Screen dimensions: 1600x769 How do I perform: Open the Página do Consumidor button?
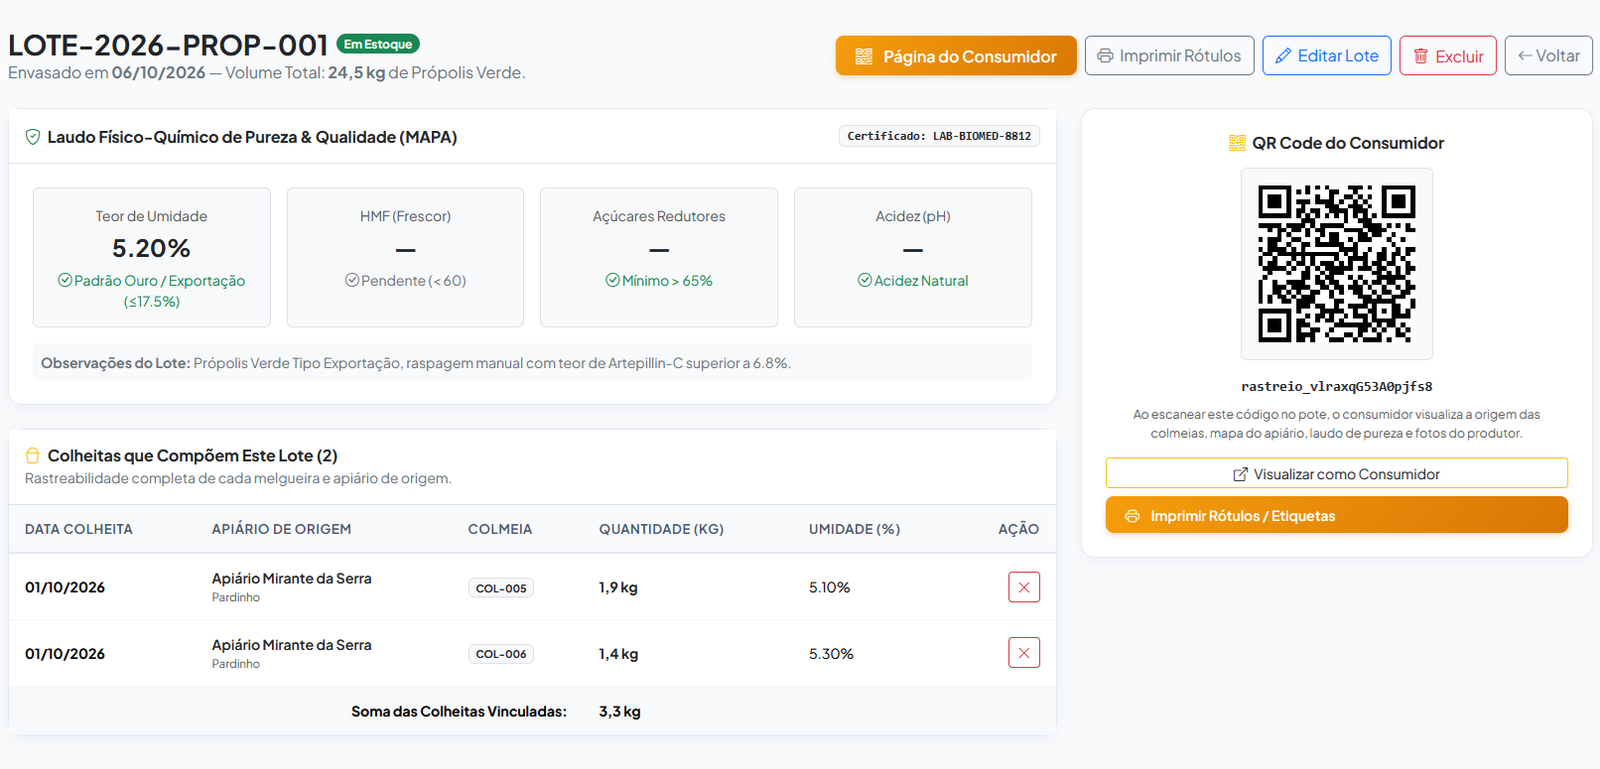point(956,56)
